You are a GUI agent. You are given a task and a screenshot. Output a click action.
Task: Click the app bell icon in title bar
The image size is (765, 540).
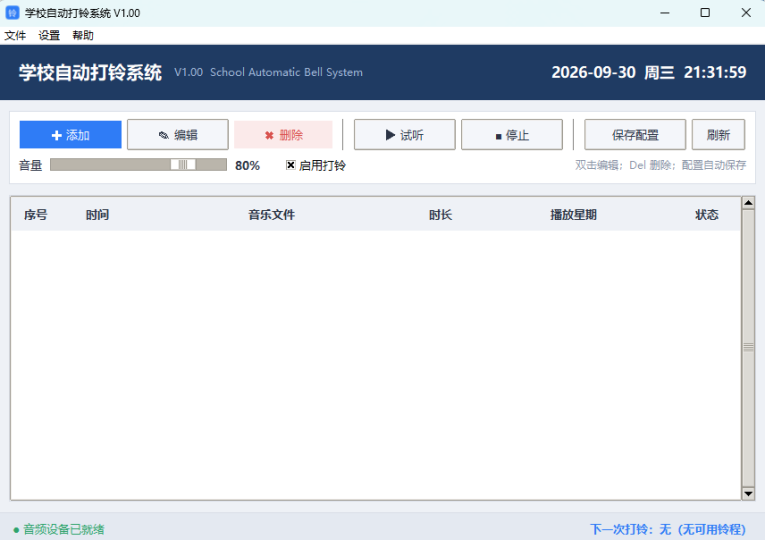click(x=12, y=13)
